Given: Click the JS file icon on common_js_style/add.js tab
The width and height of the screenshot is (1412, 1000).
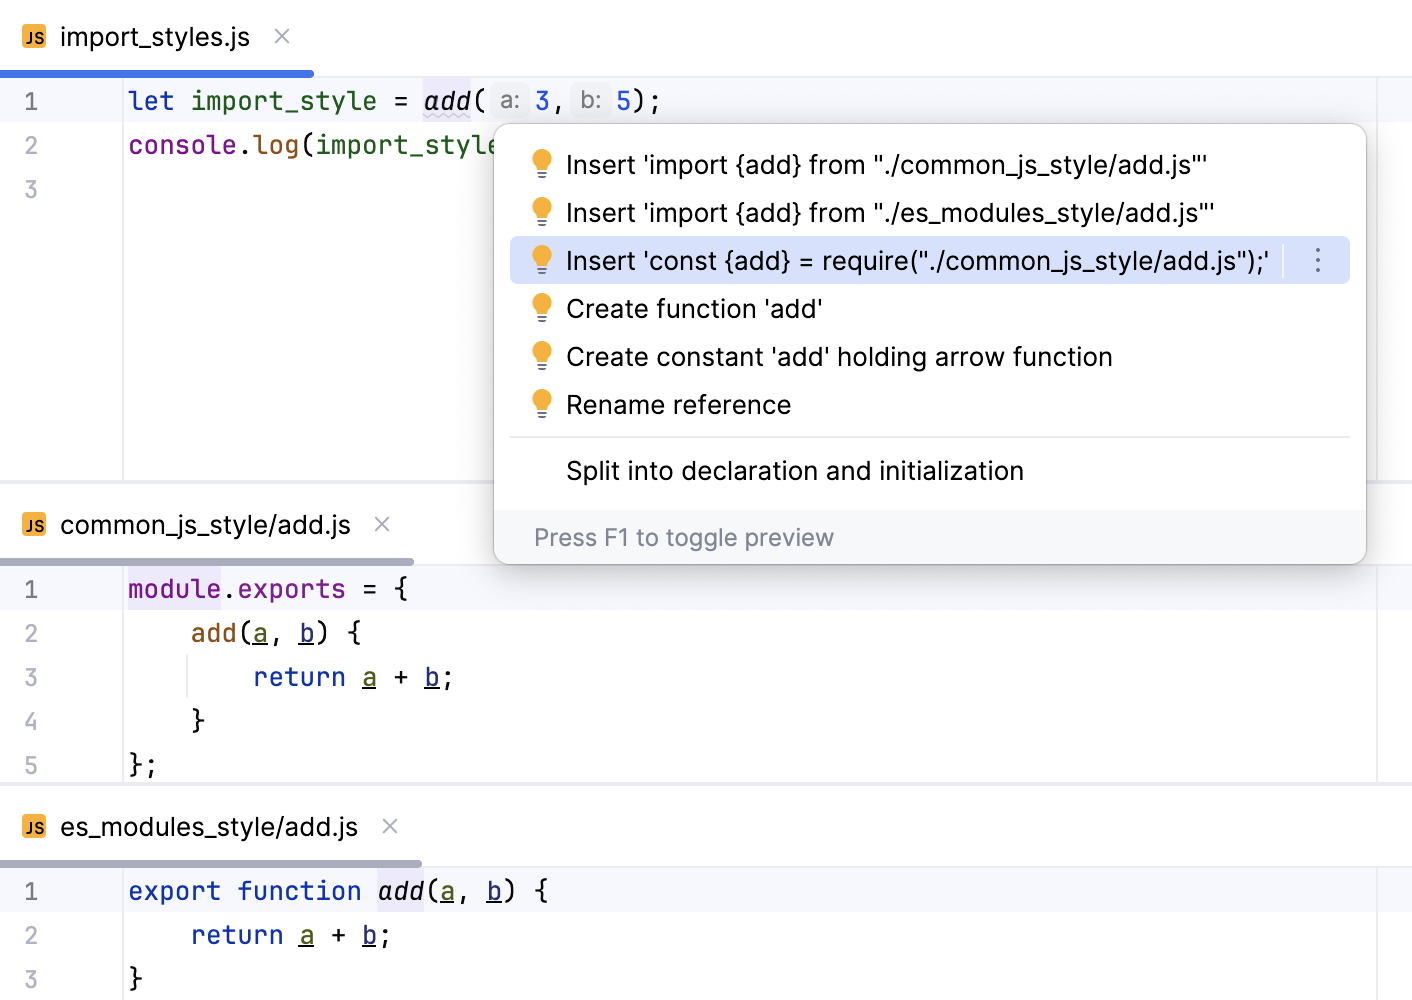Looking at the screenshot, I should (x=34, y=525).
